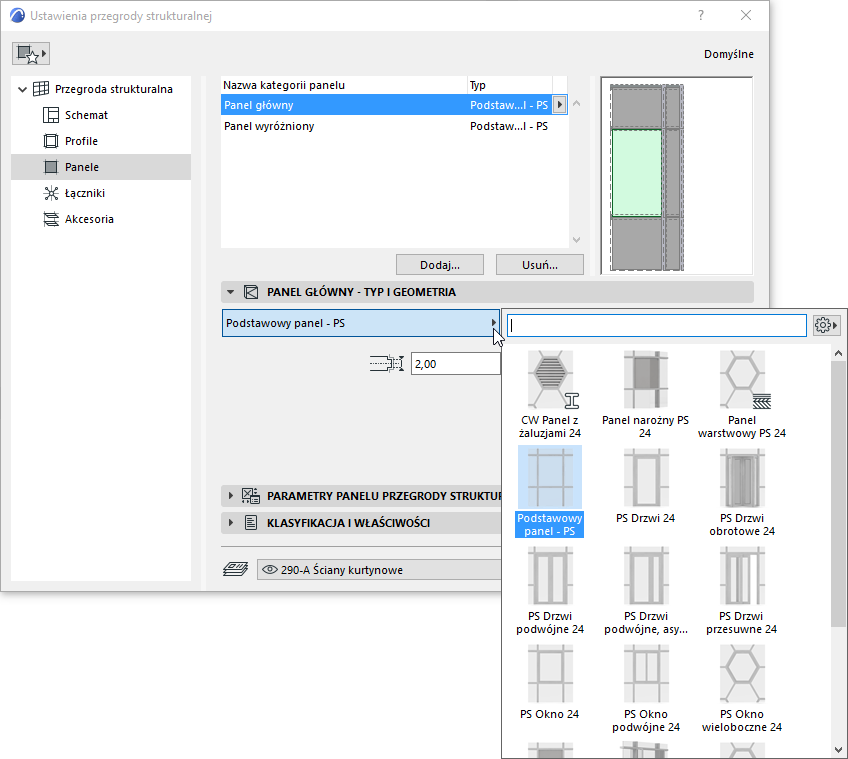
Task: Open the Podstawowy panel - PS type dropdown
Action: 361,323
